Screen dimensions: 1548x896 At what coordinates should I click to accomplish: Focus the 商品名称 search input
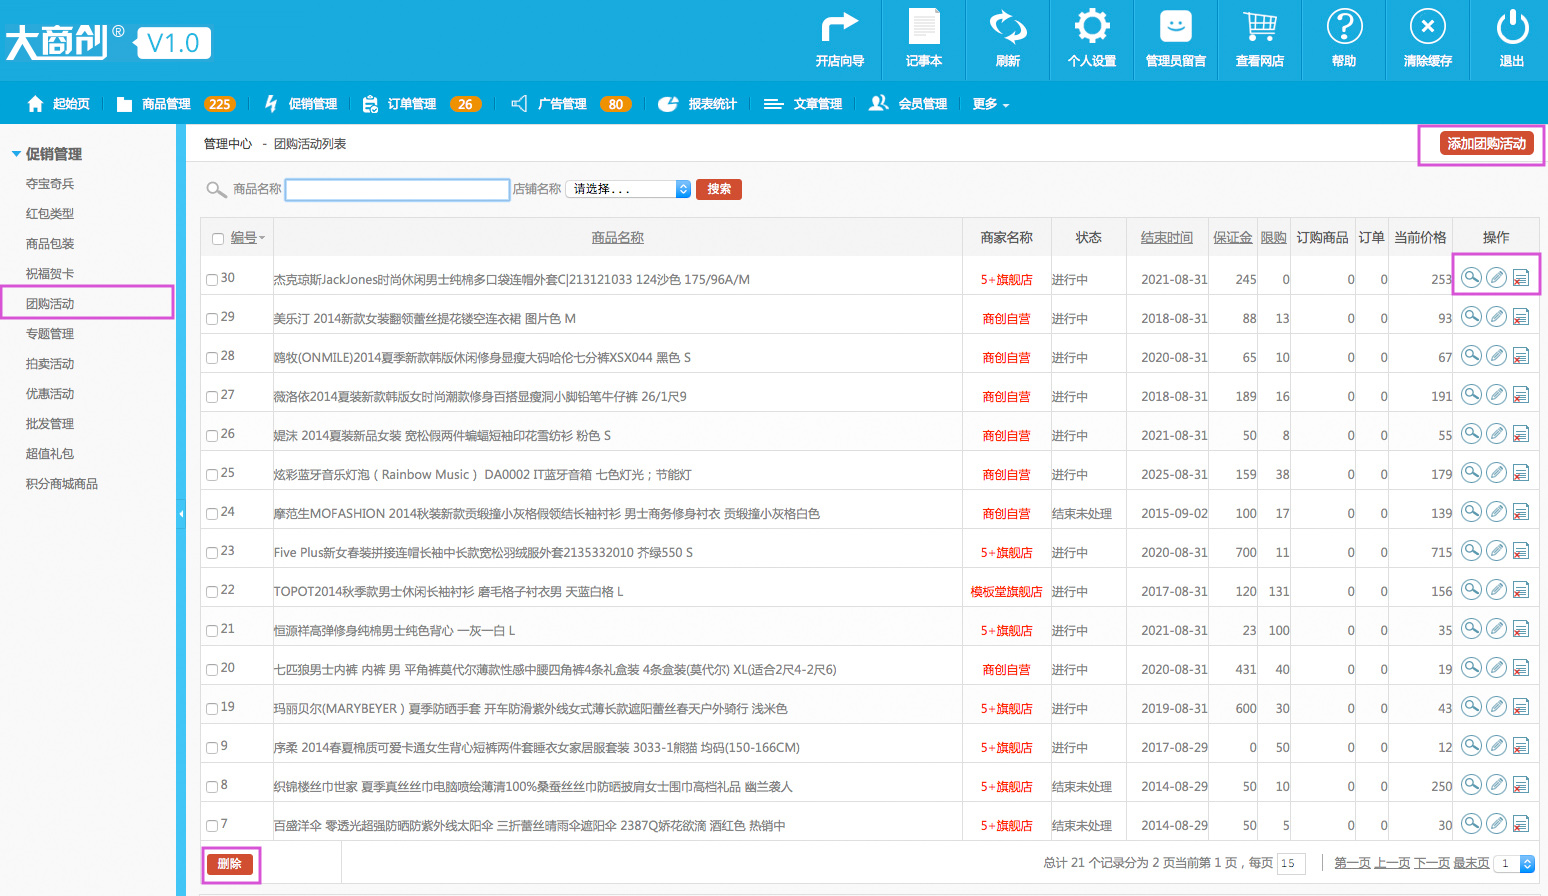point(398,189)
